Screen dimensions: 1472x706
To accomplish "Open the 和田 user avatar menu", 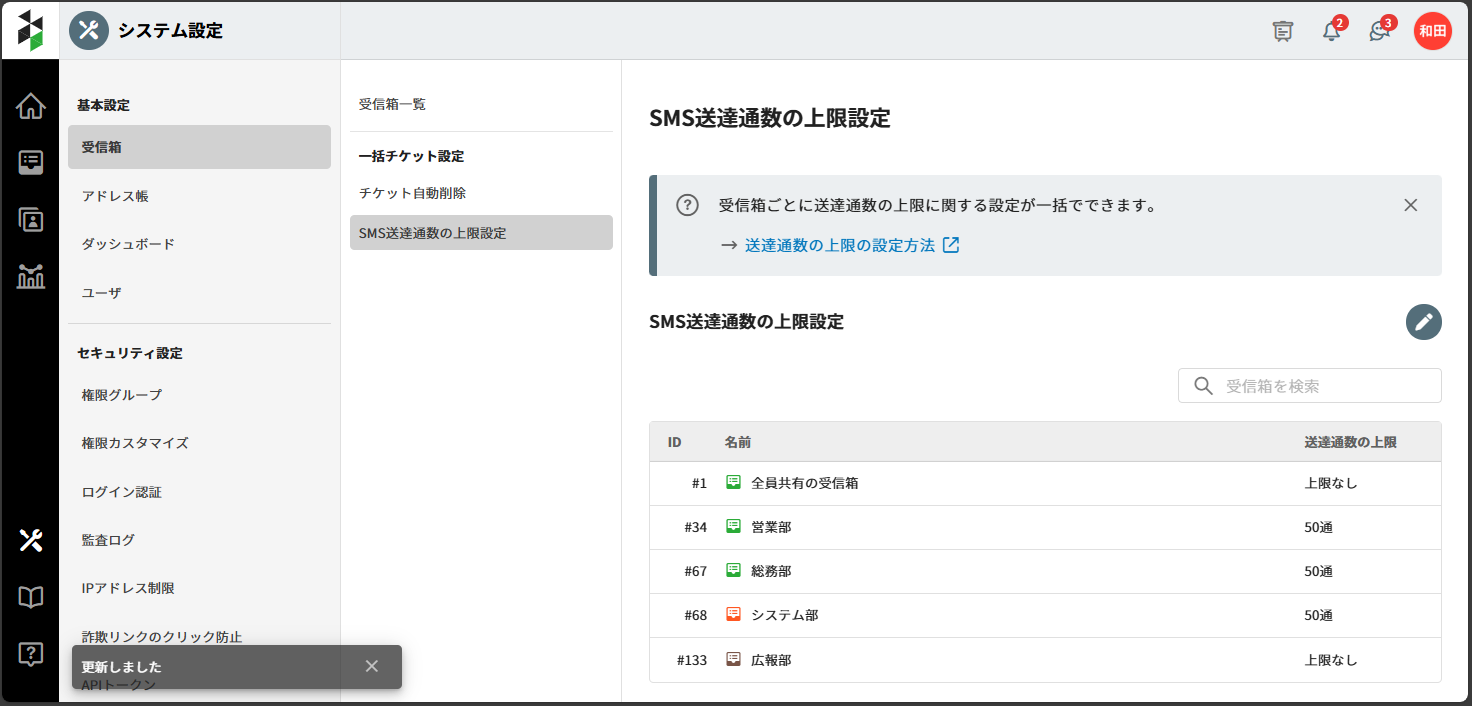I will [x=1432, y=31].
